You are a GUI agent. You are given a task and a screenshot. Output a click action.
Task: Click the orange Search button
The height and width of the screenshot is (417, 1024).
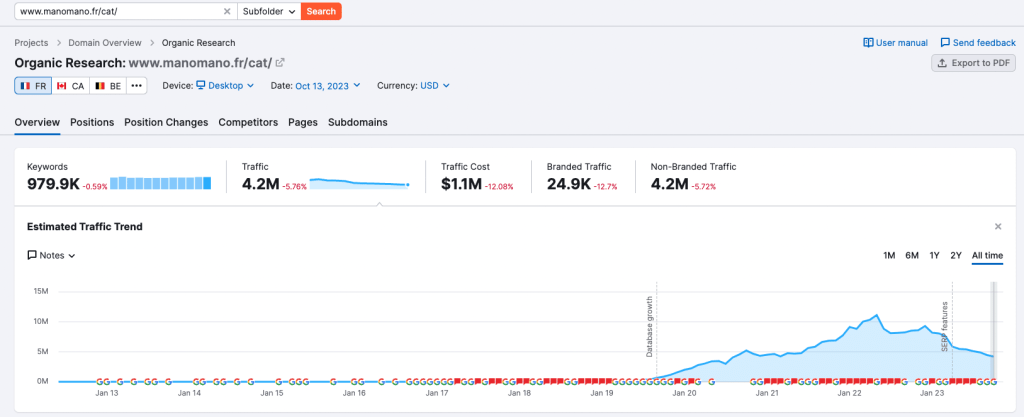321,11
